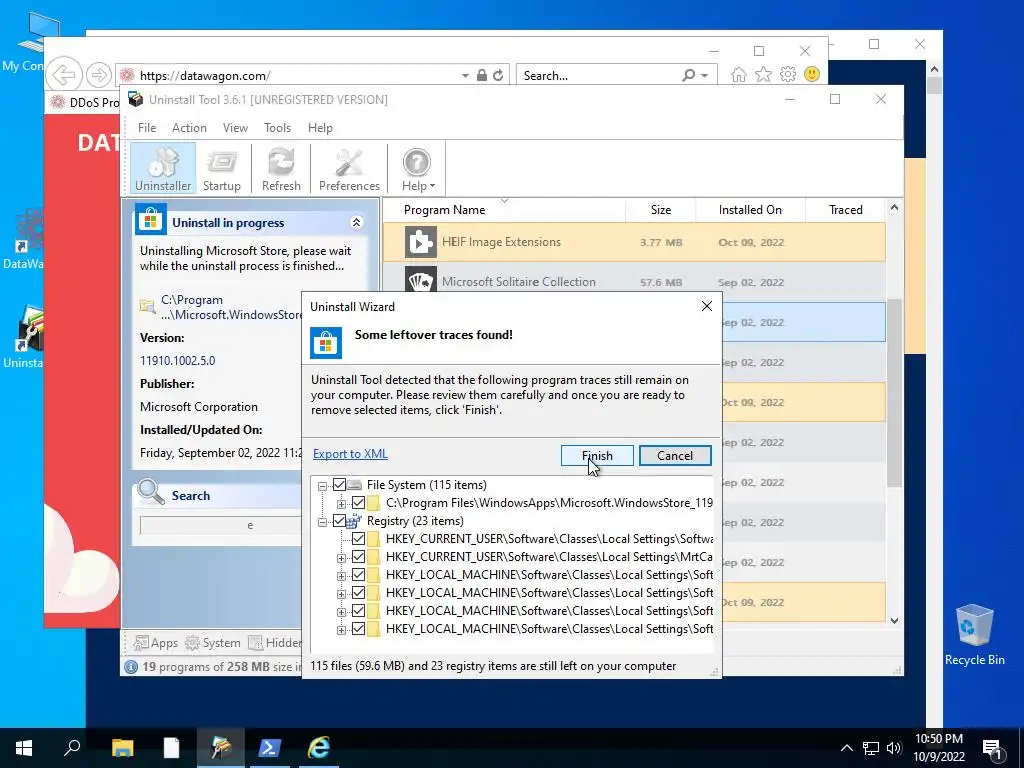This screenshot has width=1024, height=768.
Task: Show hidden system tray icons chevron
Action: click(x=846, y=748)
